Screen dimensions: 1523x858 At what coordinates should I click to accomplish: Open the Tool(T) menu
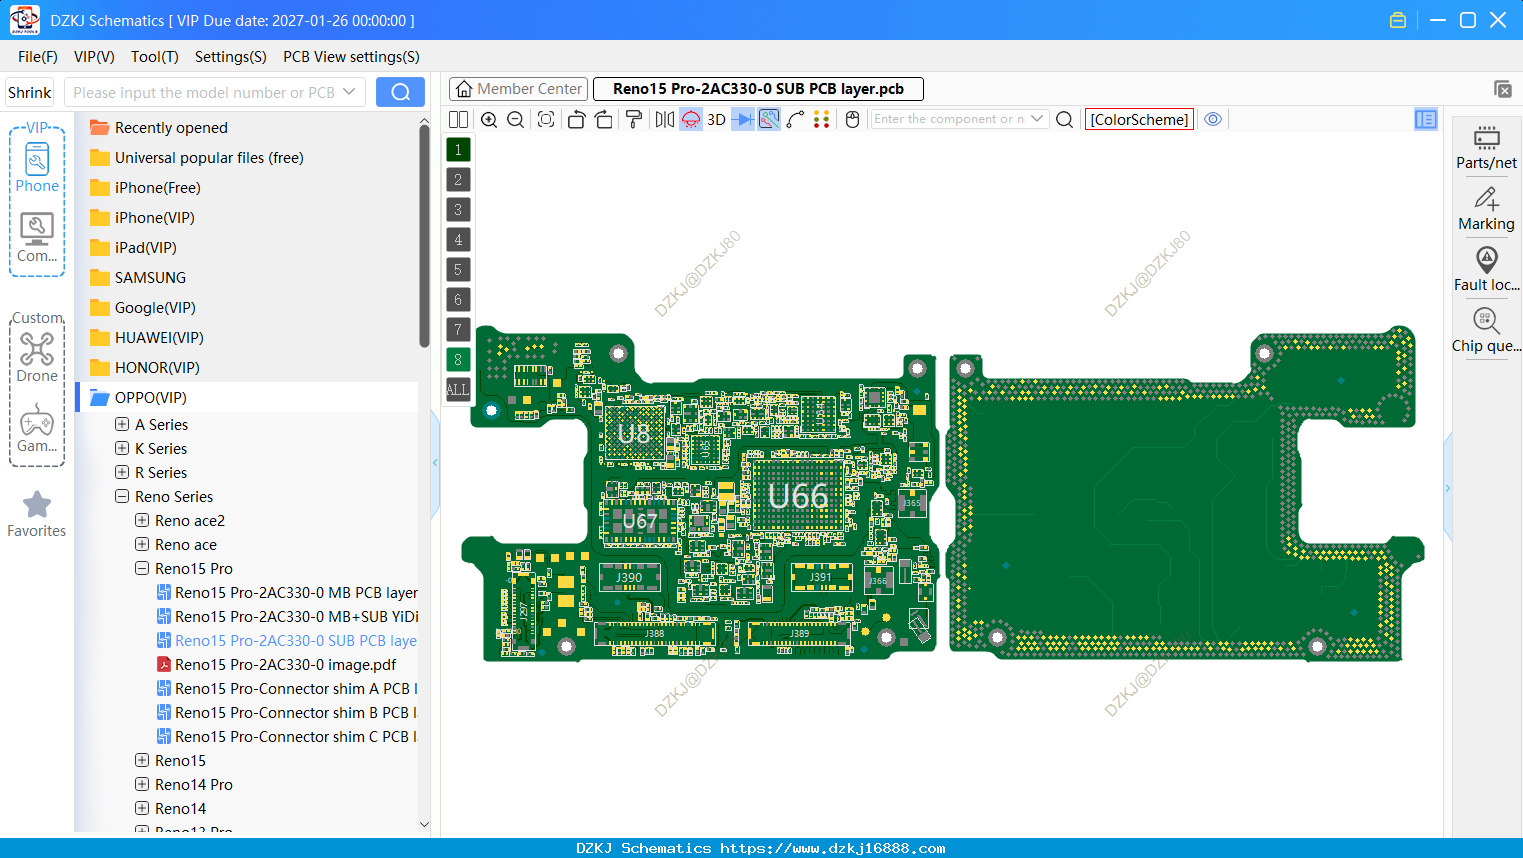(x=155, y=57)
